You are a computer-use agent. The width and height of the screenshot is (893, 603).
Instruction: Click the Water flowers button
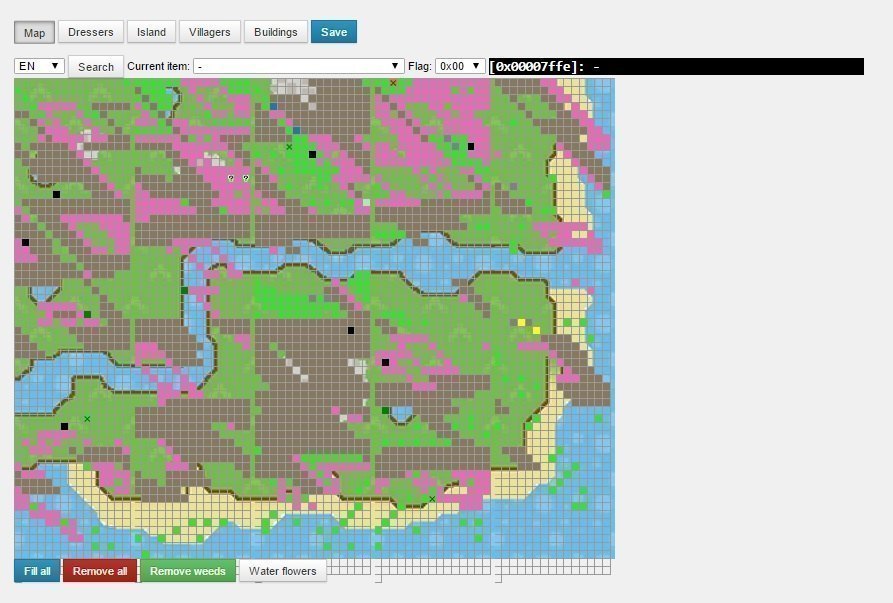tap(282, 571)
